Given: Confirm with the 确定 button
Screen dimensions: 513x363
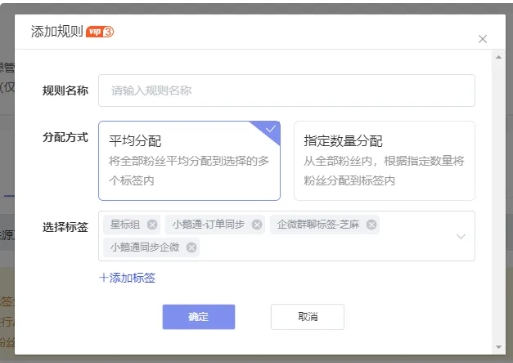Looking at the screenshot, I should [199, 317].
